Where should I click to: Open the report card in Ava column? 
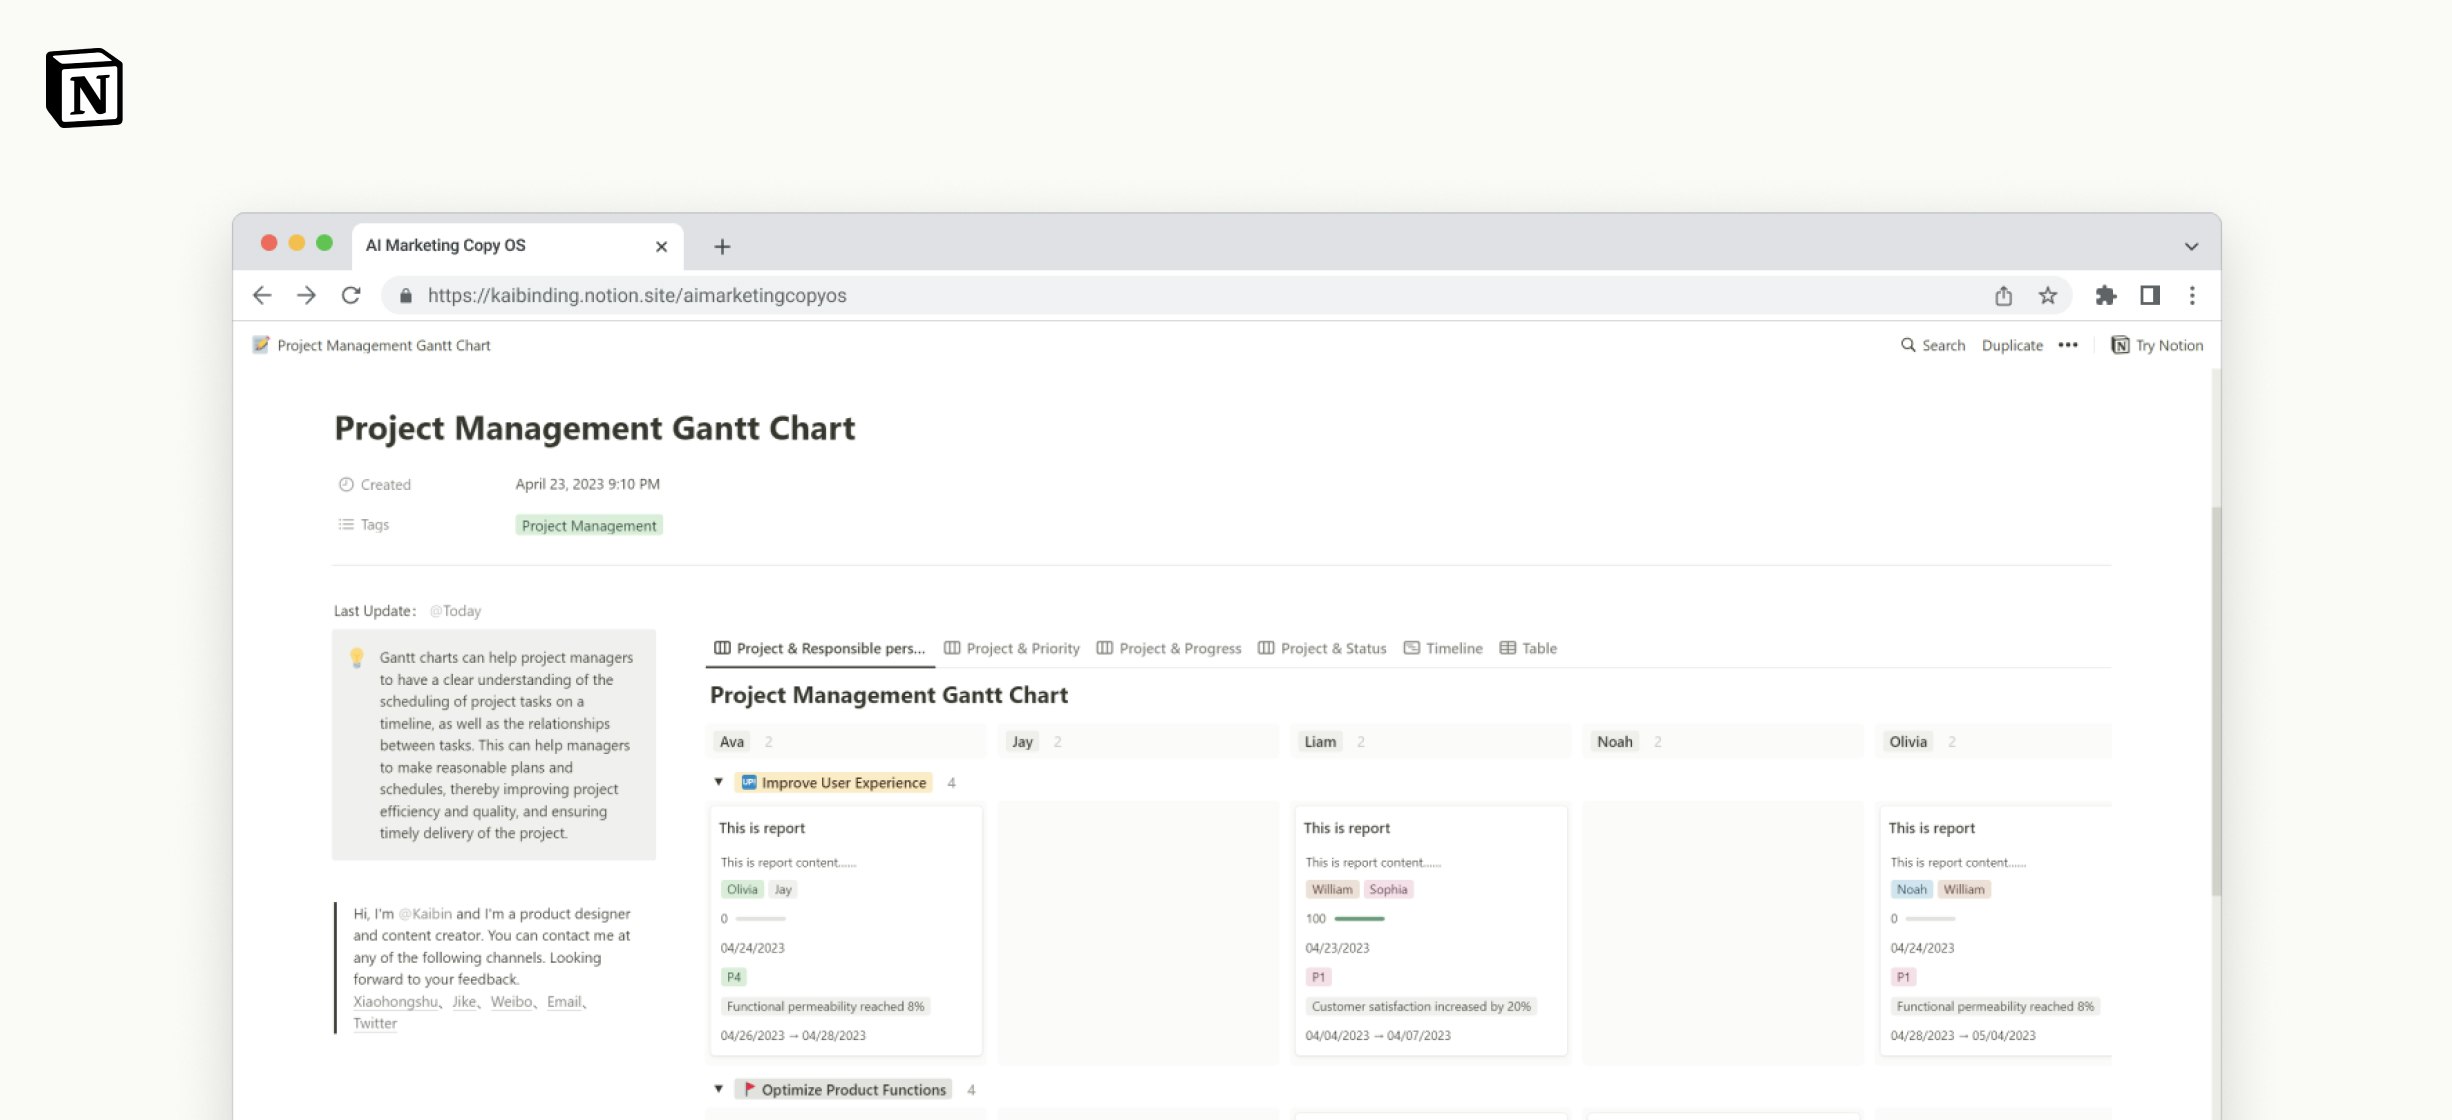846,930
